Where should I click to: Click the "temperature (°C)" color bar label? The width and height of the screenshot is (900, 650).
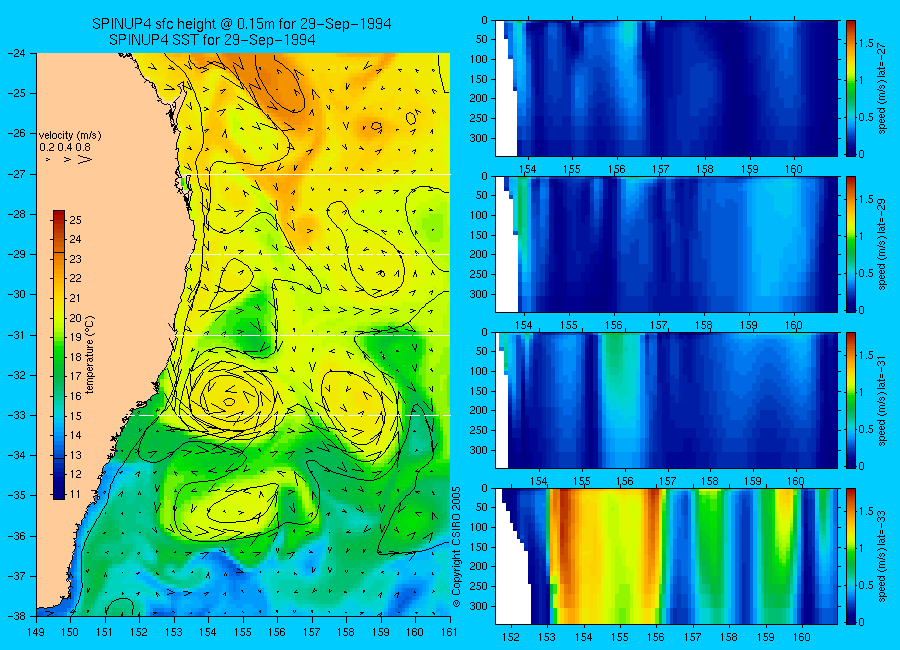pyautogui.click(x=90, y=355)
